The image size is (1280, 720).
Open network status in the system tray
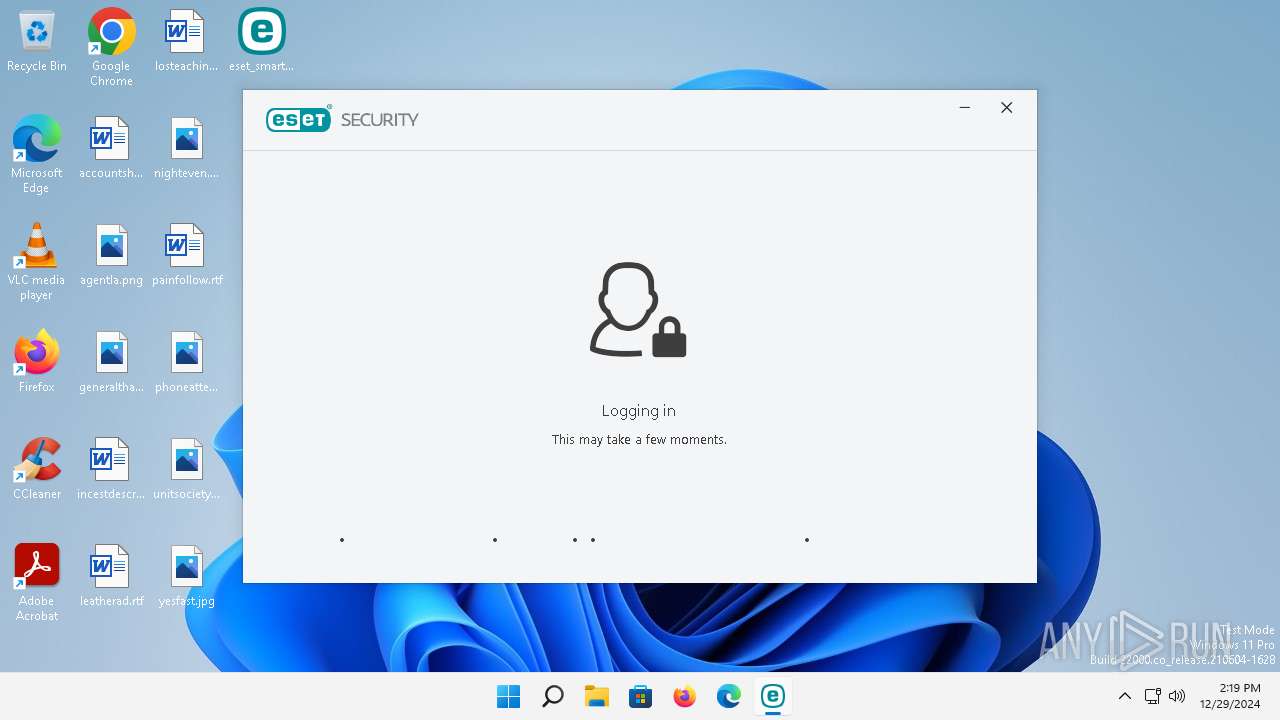click(x=1152, y=696)
